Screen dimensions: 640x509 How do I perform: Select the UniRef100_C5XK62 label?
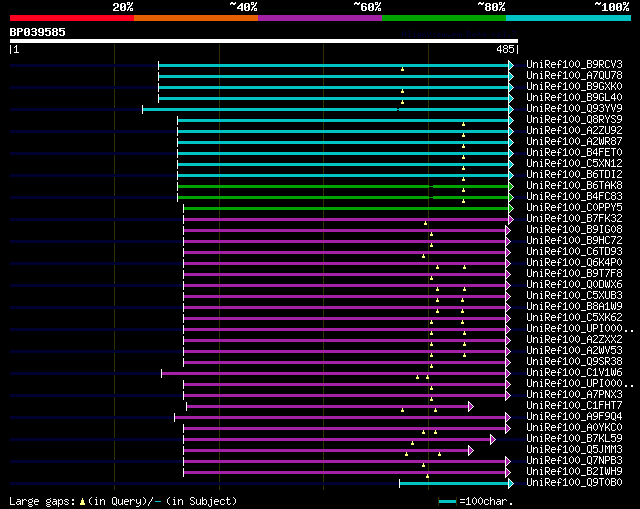(574, 318)
